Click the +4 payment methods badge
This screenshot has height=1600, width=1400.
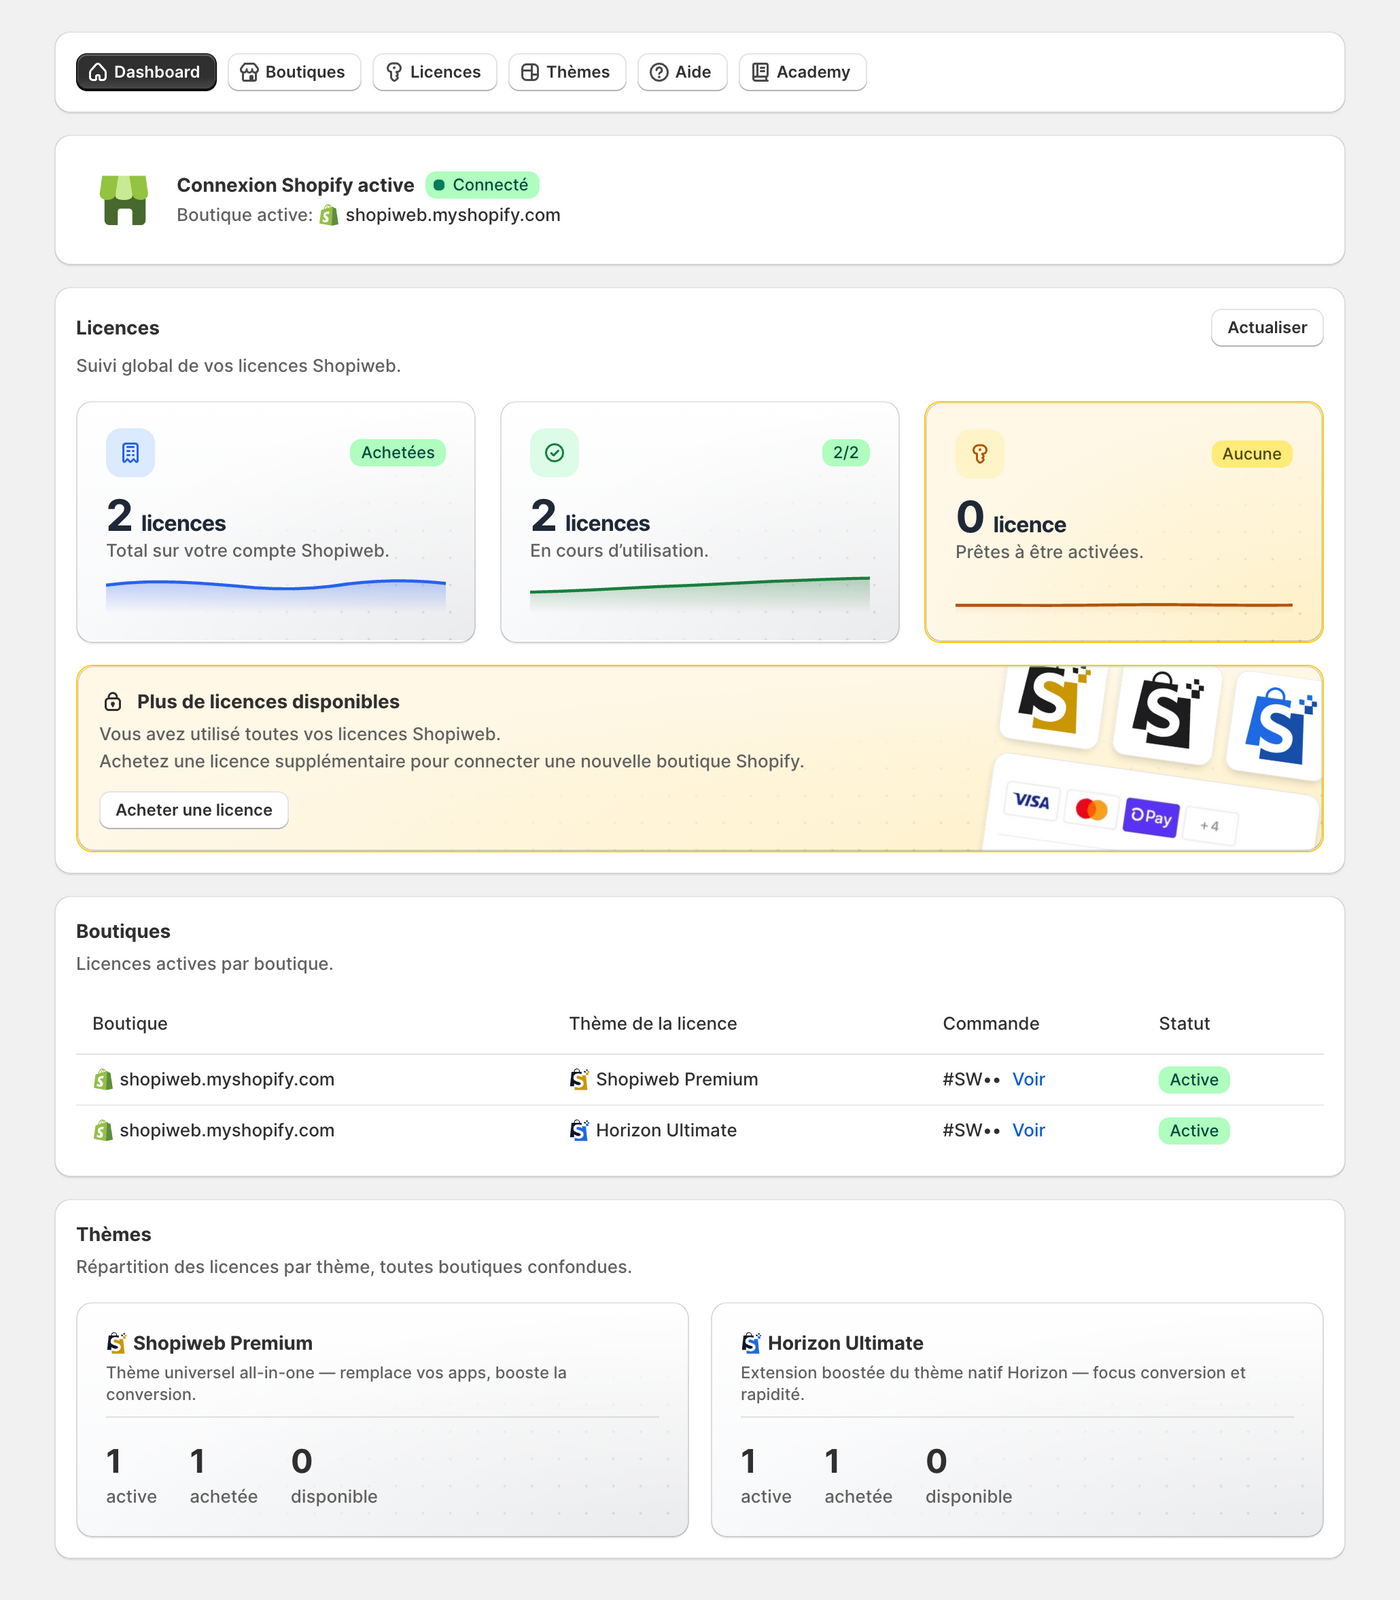pyautogui.click(x=1210, y=826)
